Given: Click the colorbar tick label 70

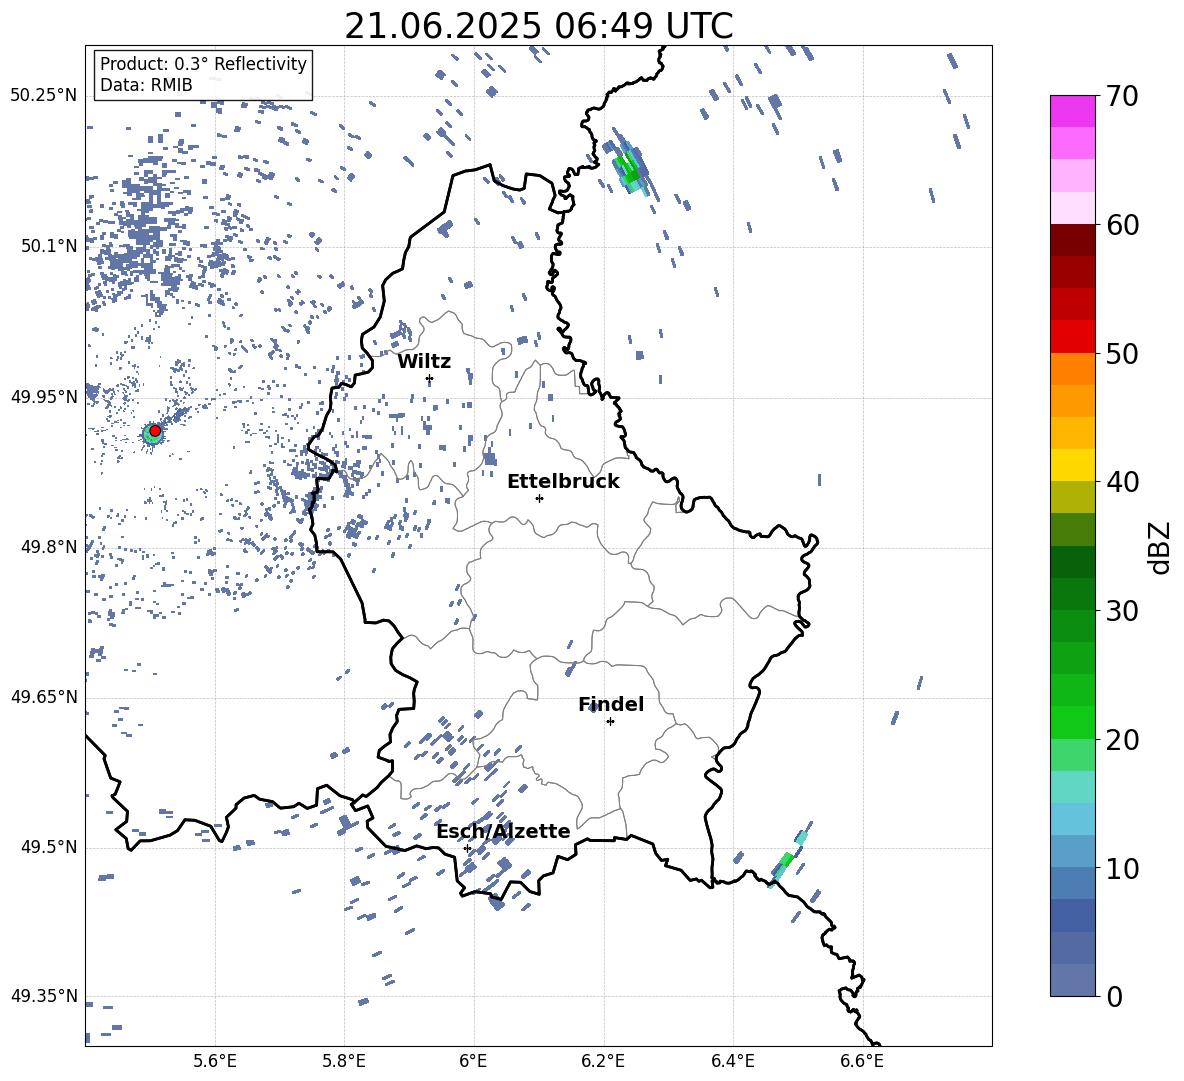Looking at the screenshot, I should tap(1121, 97).
